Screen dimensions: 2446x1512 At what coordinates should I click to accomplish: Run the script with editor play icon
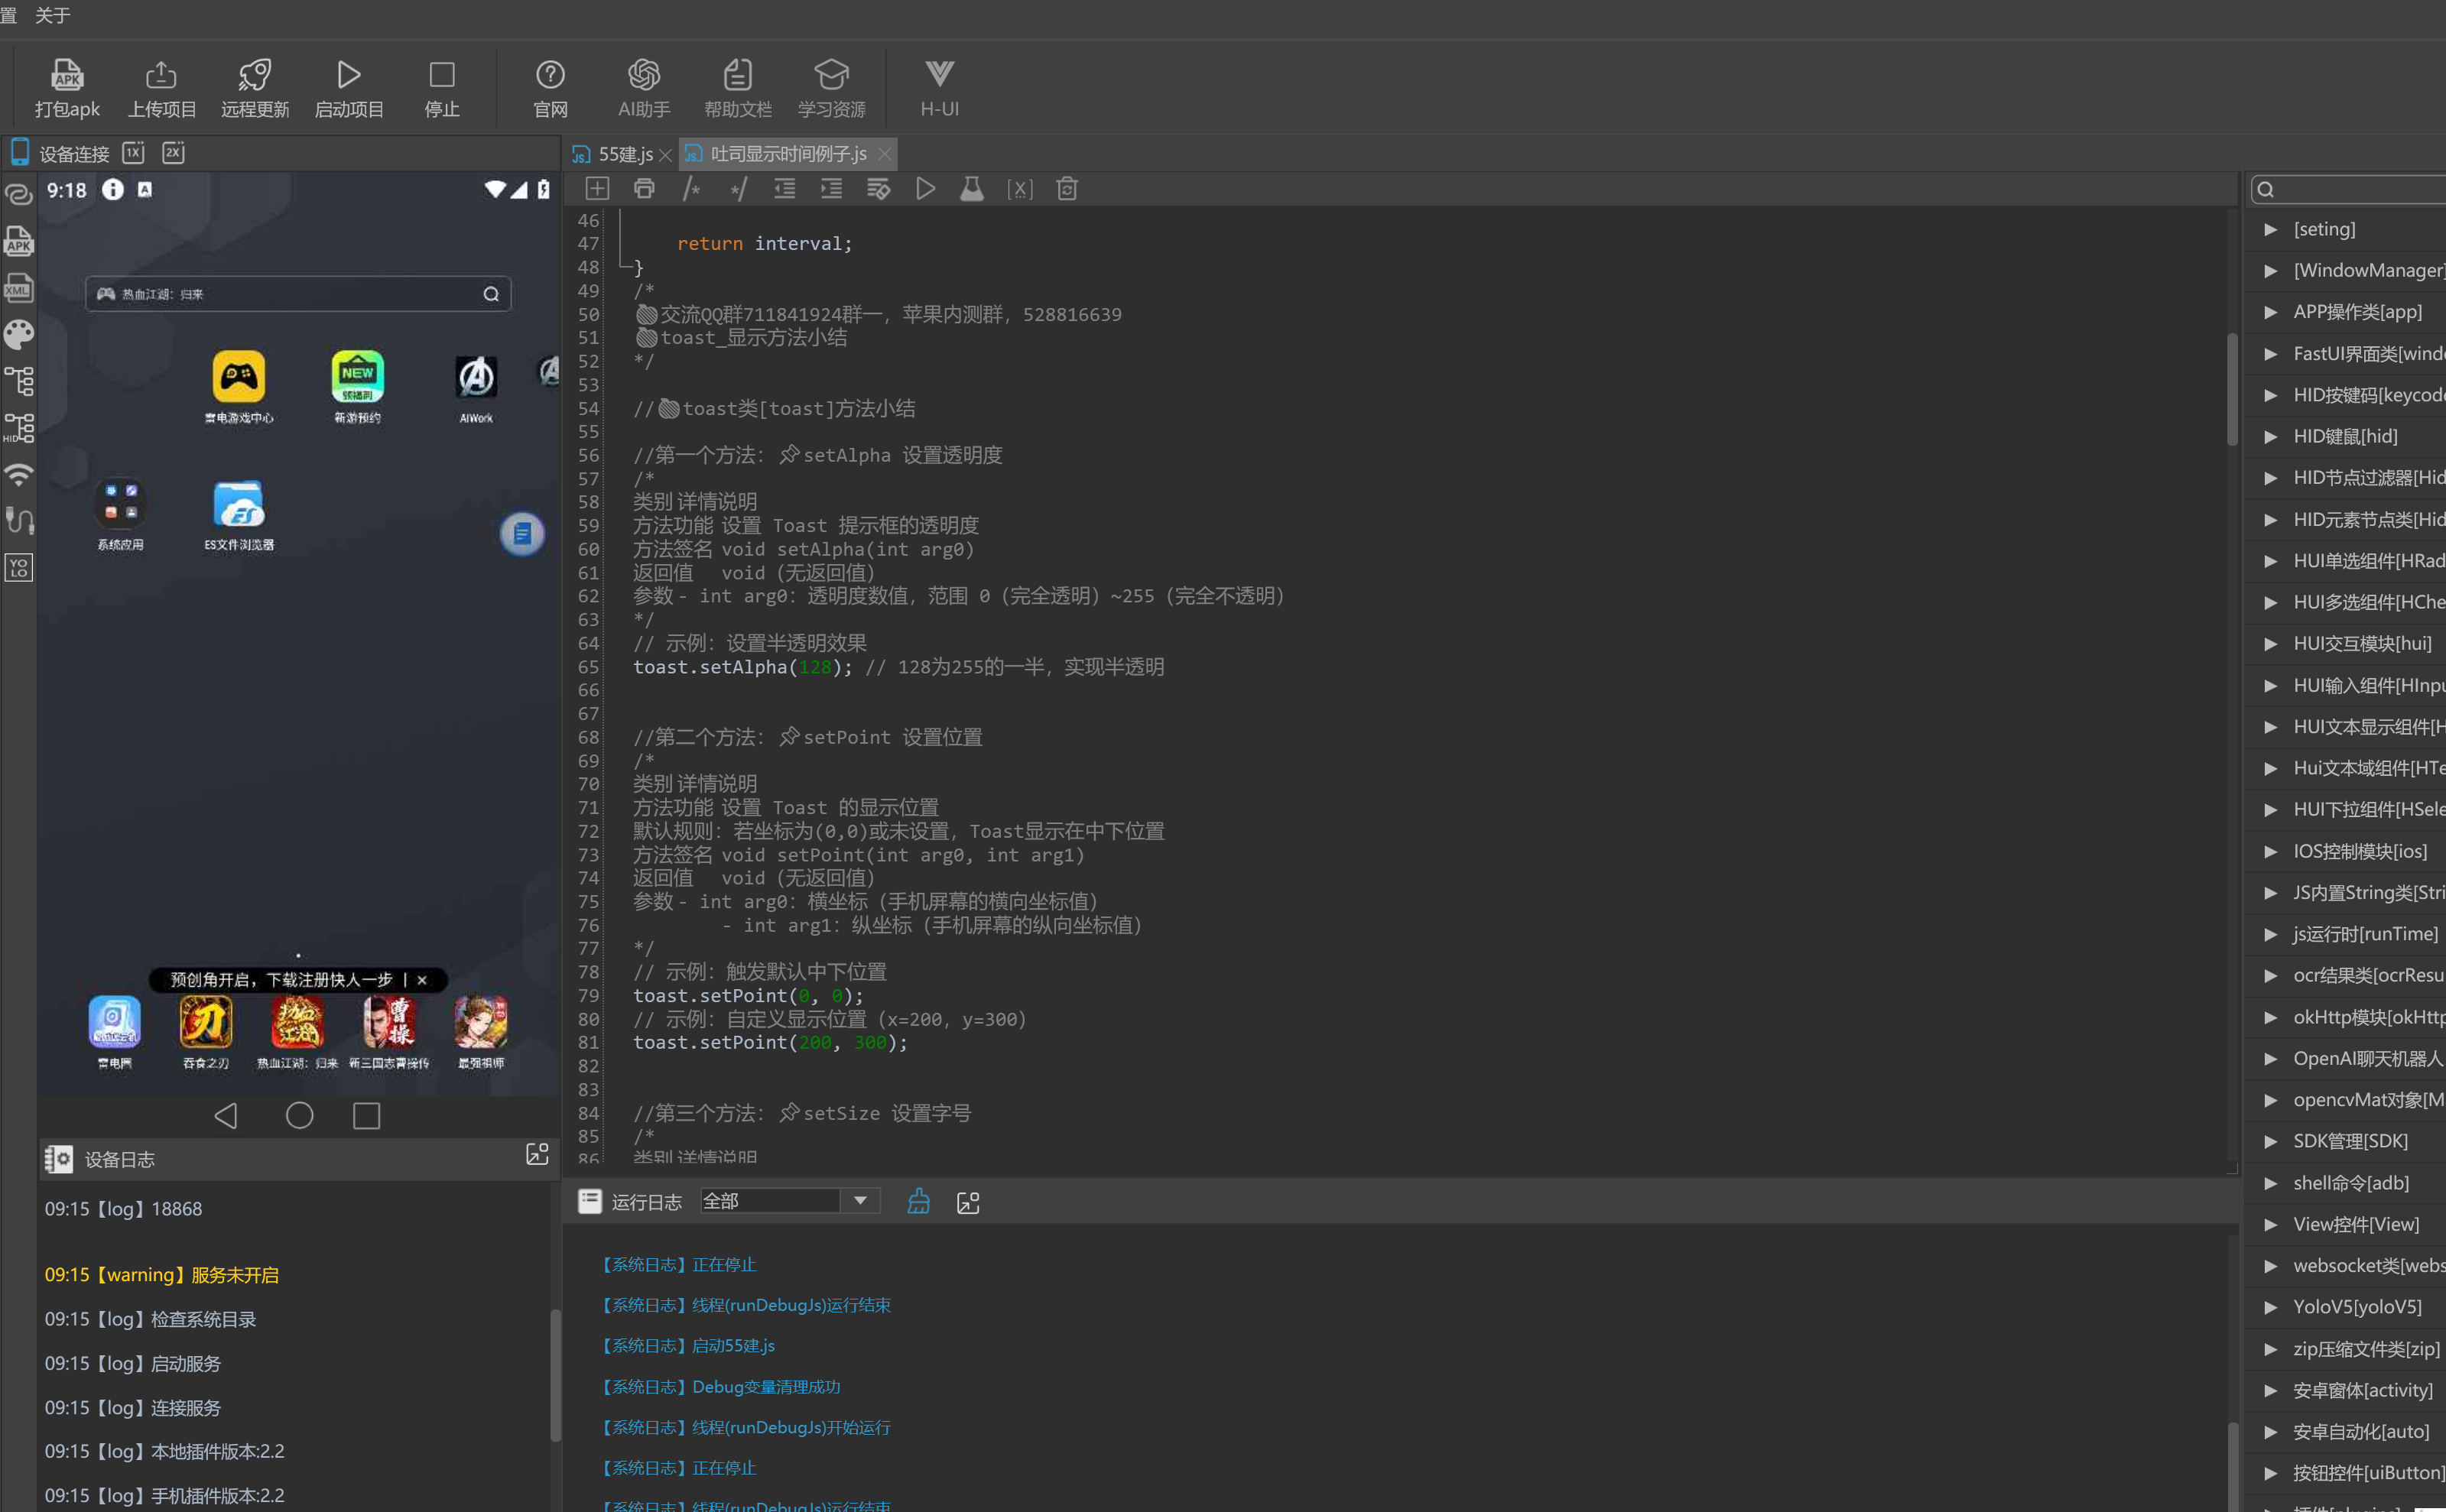(x=925, y=189)
